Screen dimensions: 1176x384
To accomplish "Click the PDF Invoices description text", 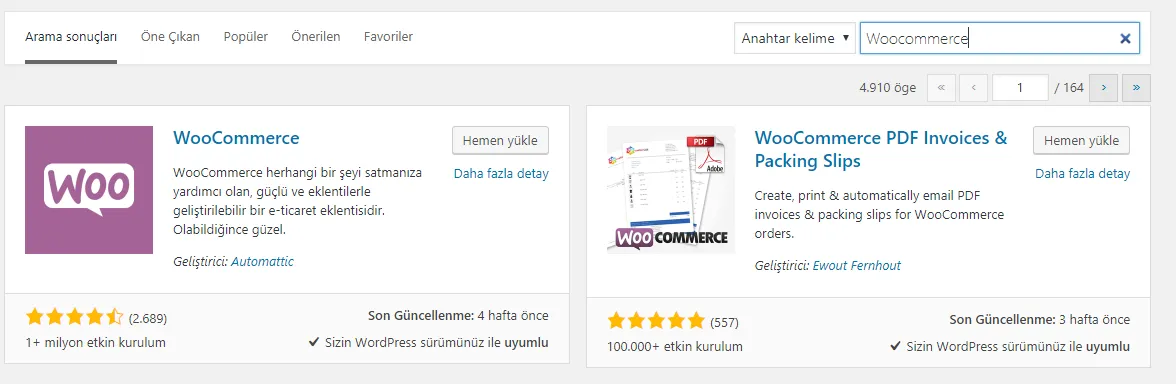I will (x=879, y=214).
